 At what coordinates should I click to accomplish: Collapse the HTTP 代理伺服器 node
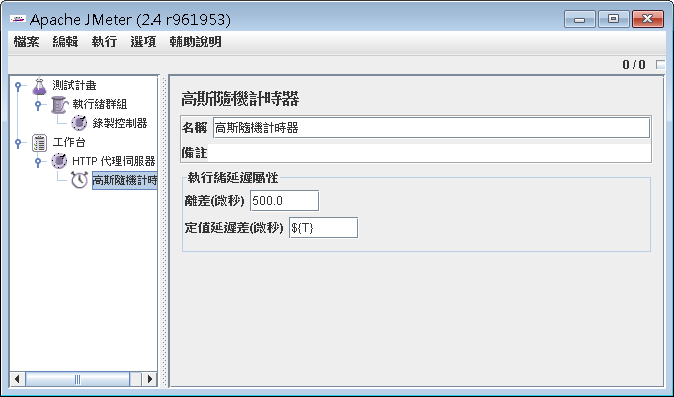pos(38,162)
